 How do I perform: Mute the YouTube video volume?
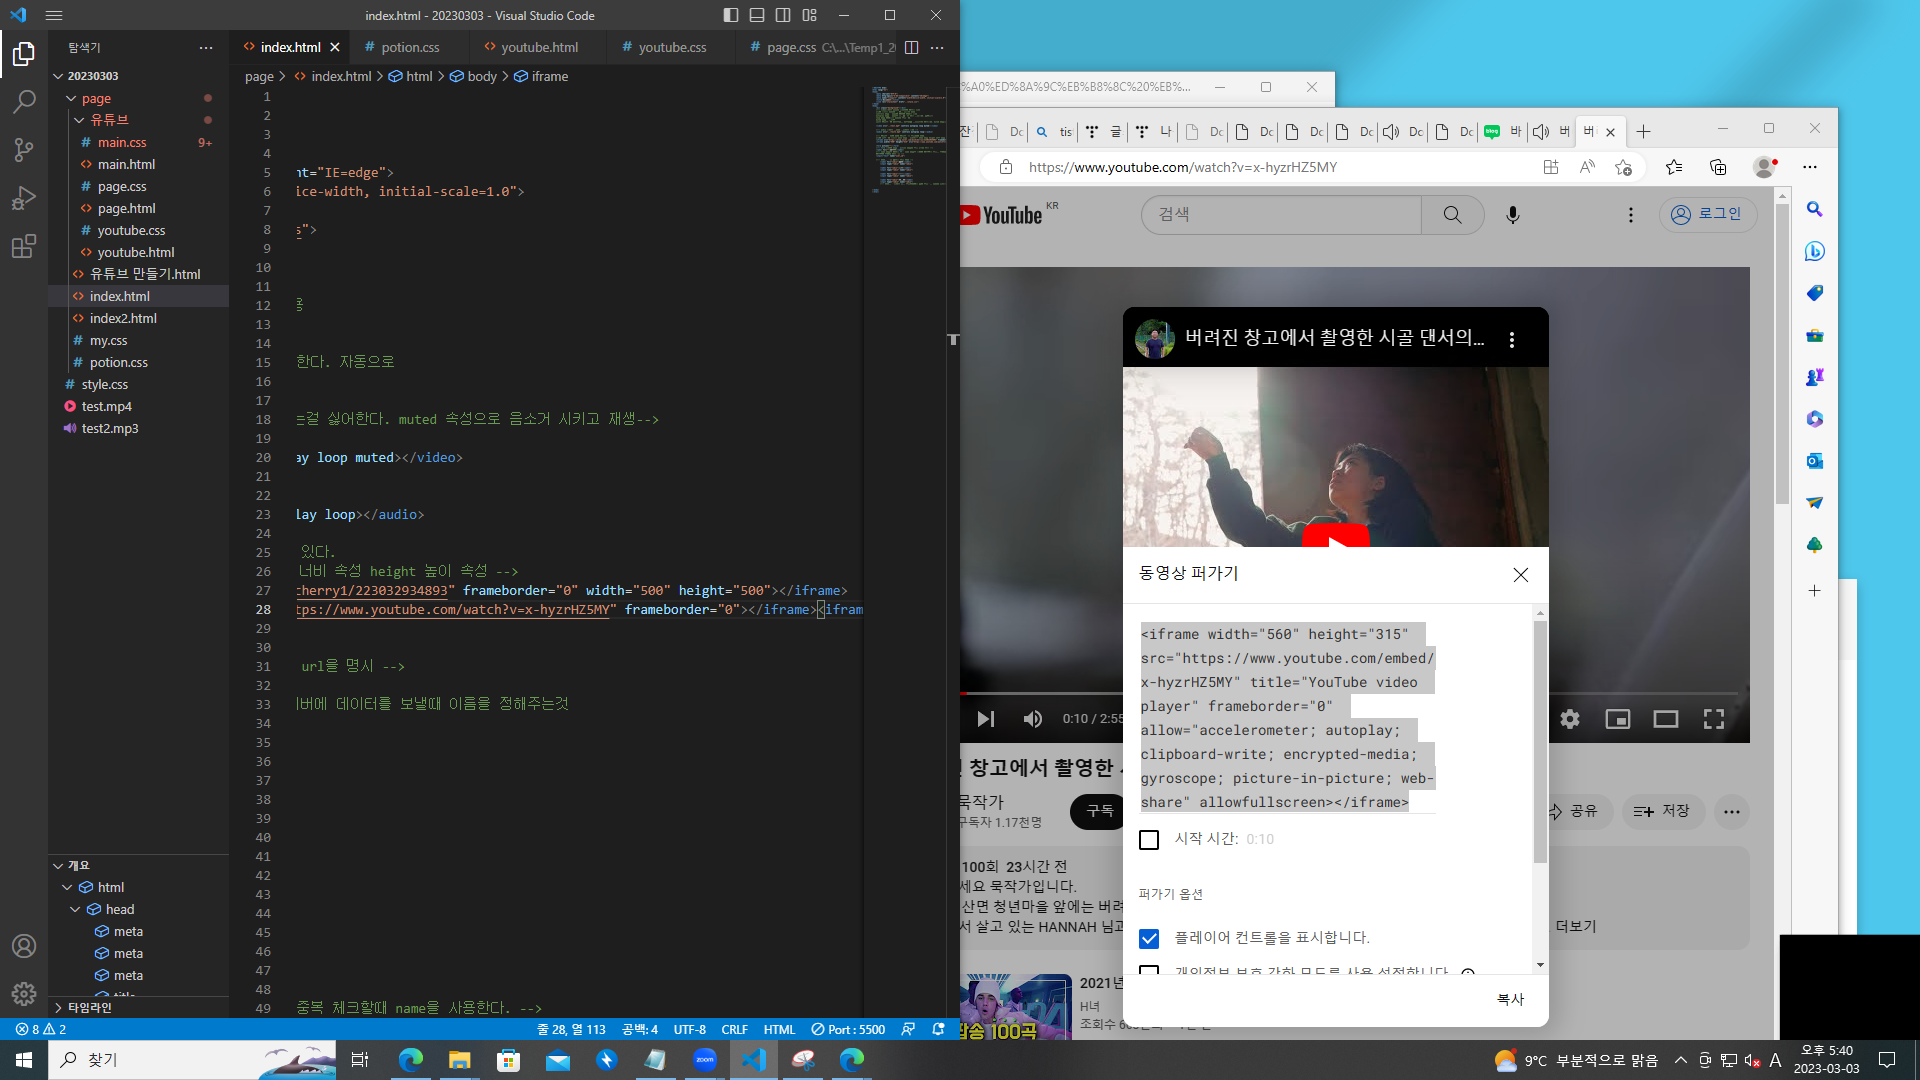coord(1033,719)
